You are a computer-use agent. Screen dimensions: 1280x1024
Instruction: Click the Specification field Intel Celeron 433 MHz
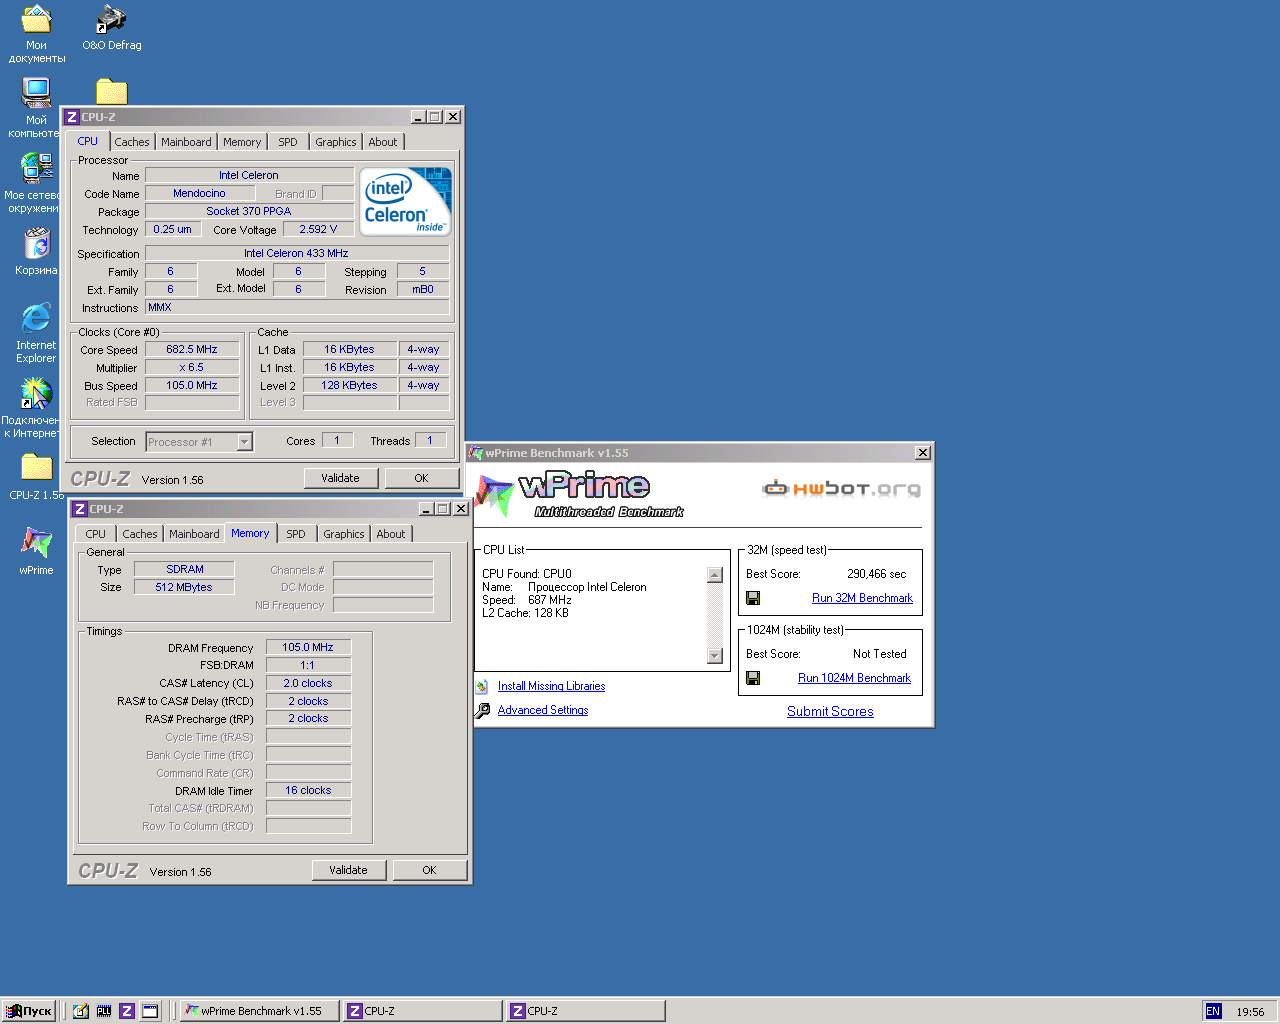(296, 253)
